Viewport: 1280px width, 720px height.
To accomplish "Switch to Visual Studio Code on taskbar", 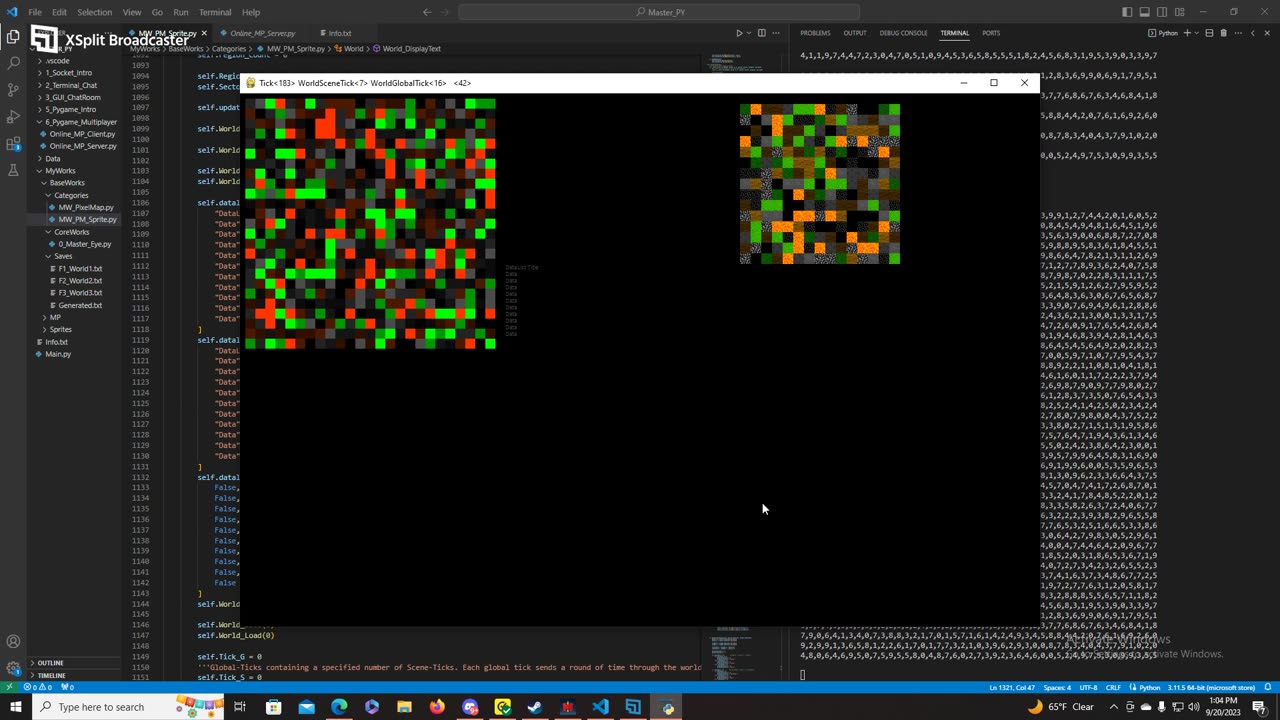I will (600, 707).
